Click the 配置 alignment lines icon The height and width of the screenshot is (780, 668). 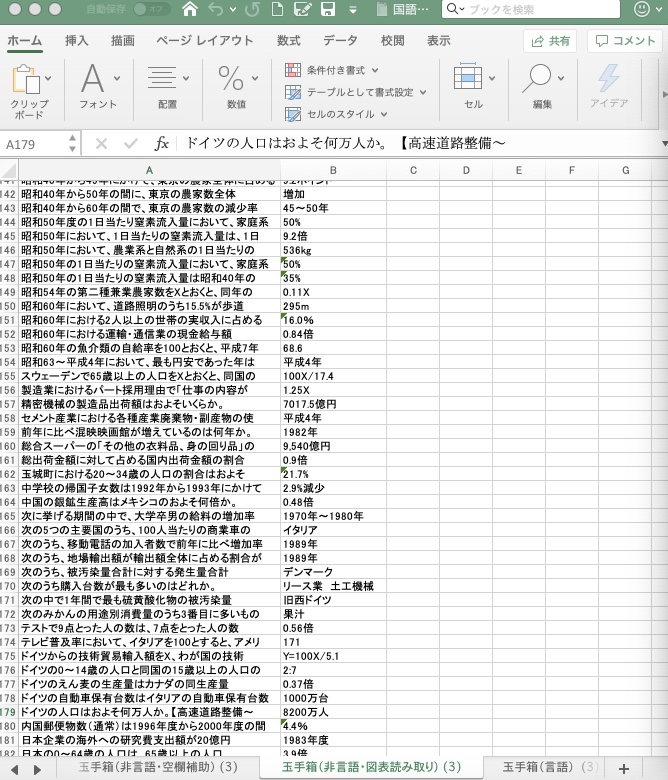tap(162, 78)
